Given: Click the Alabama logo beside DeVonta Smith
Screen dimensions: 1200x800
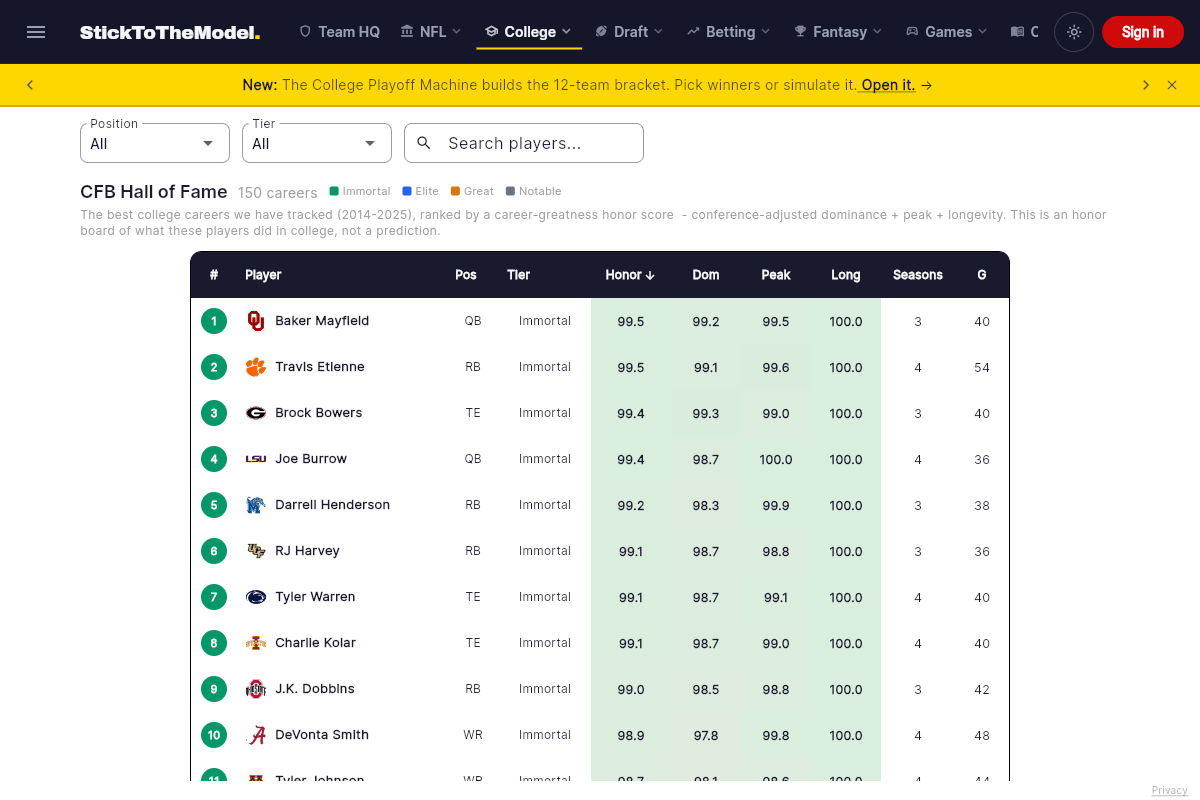Looking at the screenshot, I should (256, 735).
